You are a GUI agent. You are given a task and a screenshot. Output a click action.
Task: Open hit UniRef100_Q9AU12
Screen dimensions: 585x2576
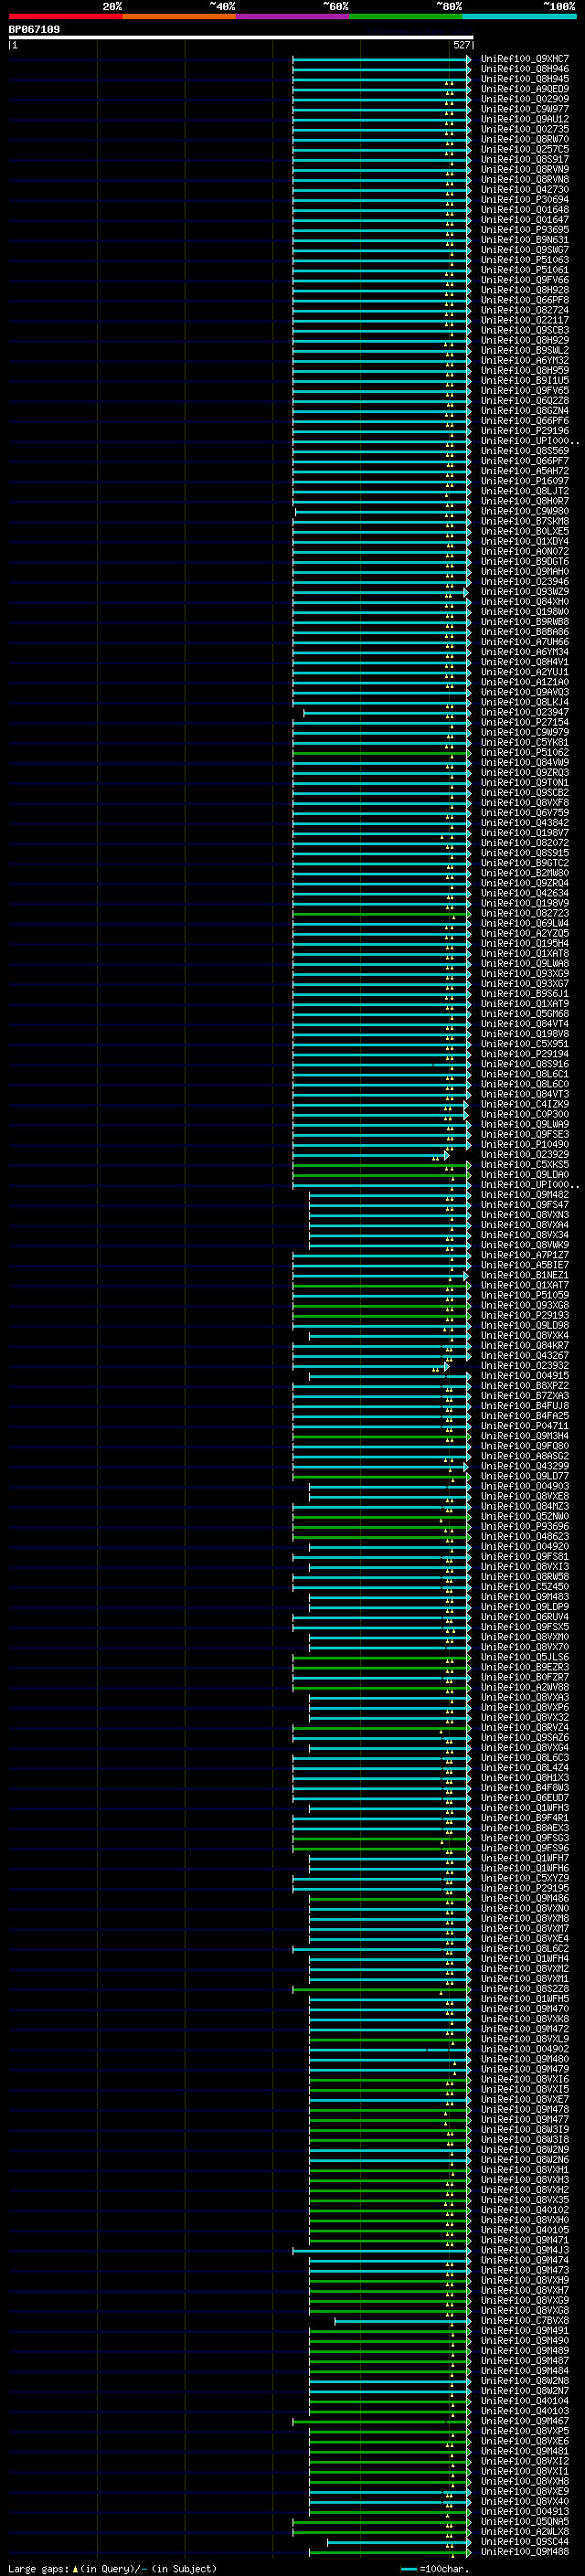pyautogui.click(x=525, y=119)
